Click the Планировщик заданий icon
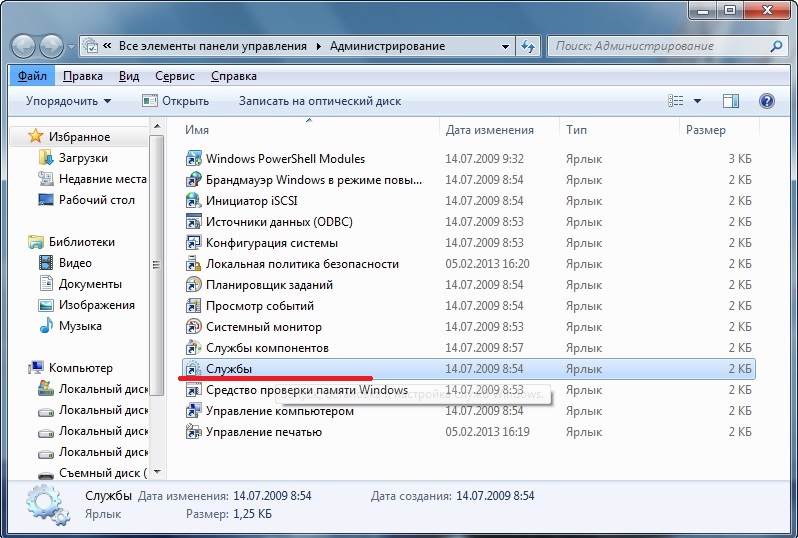The width and height of the screenshot is (798, 538). point(195,285)
